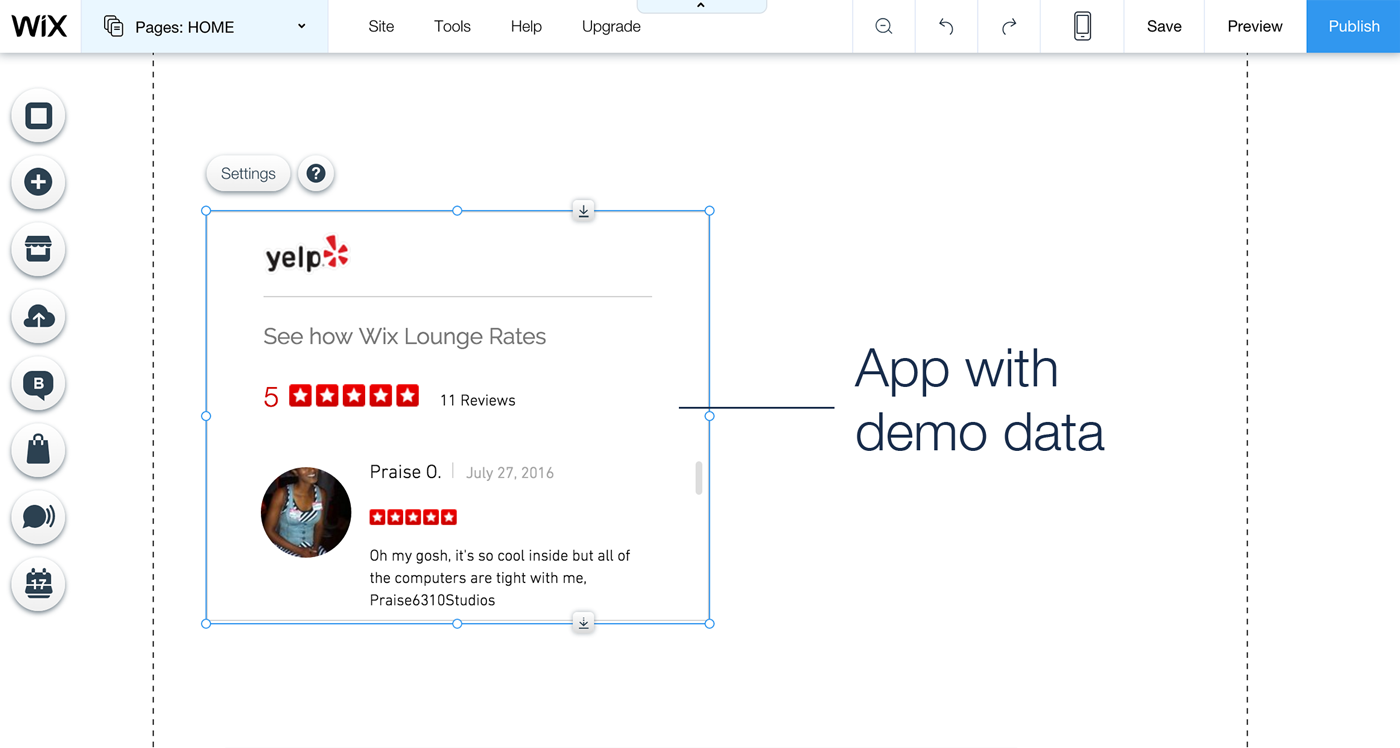Open the Site menu

pos(381,27)
